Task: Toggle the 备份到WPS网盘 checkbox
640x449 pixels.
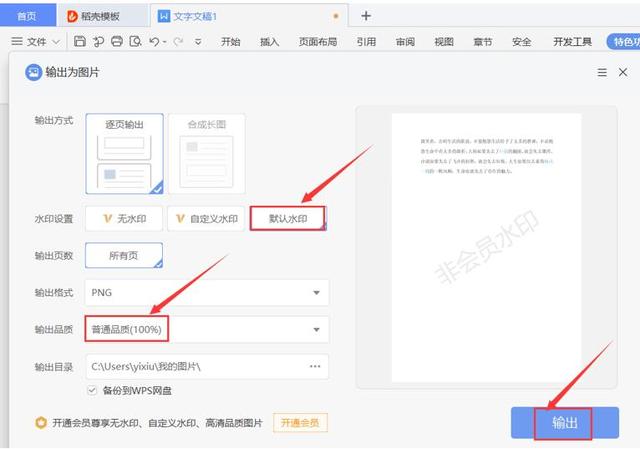Action: coord(93,390)
